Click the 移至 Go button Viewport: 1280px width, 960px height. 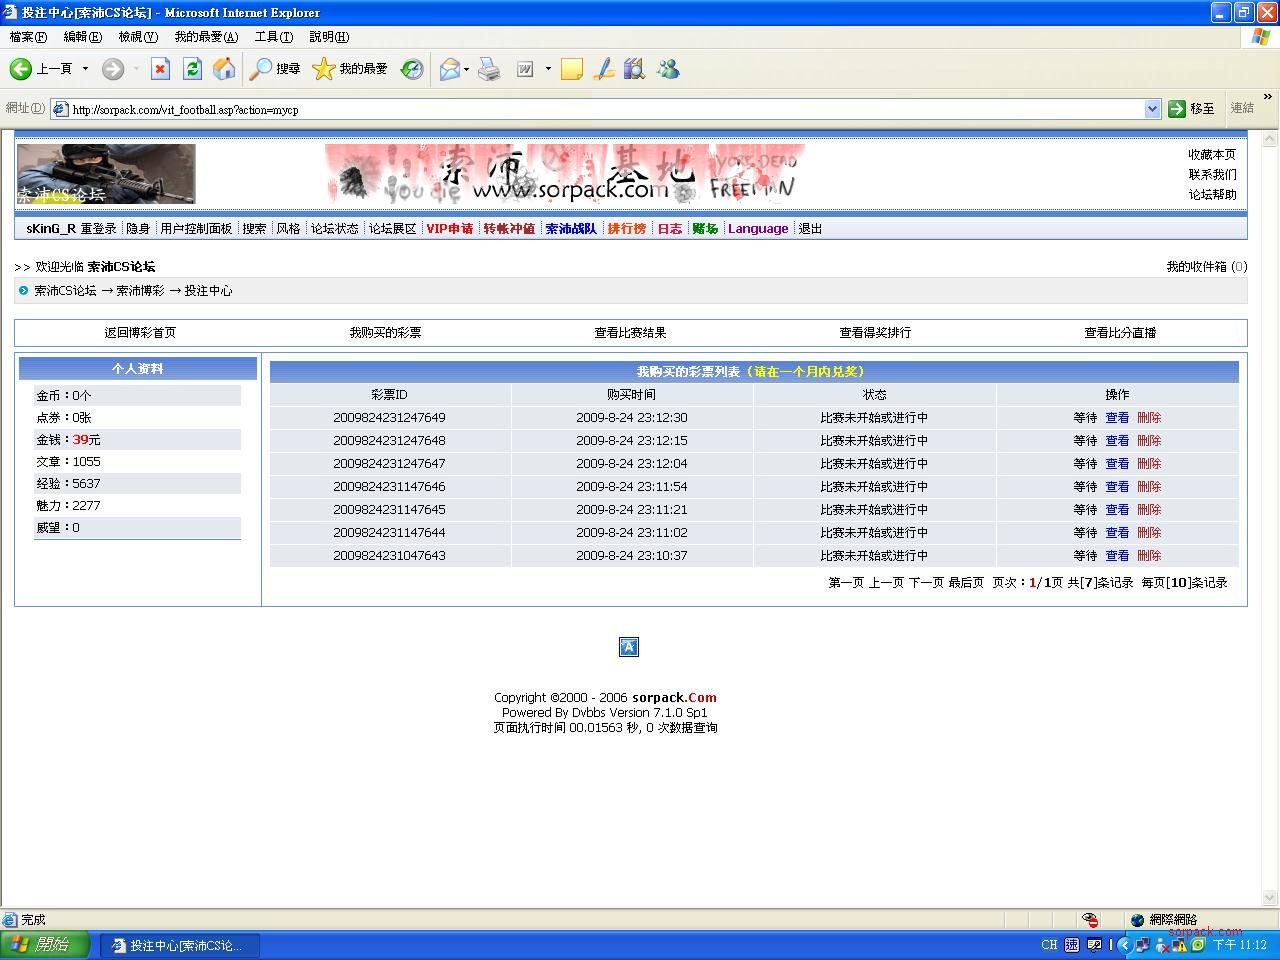[1192, 109]
